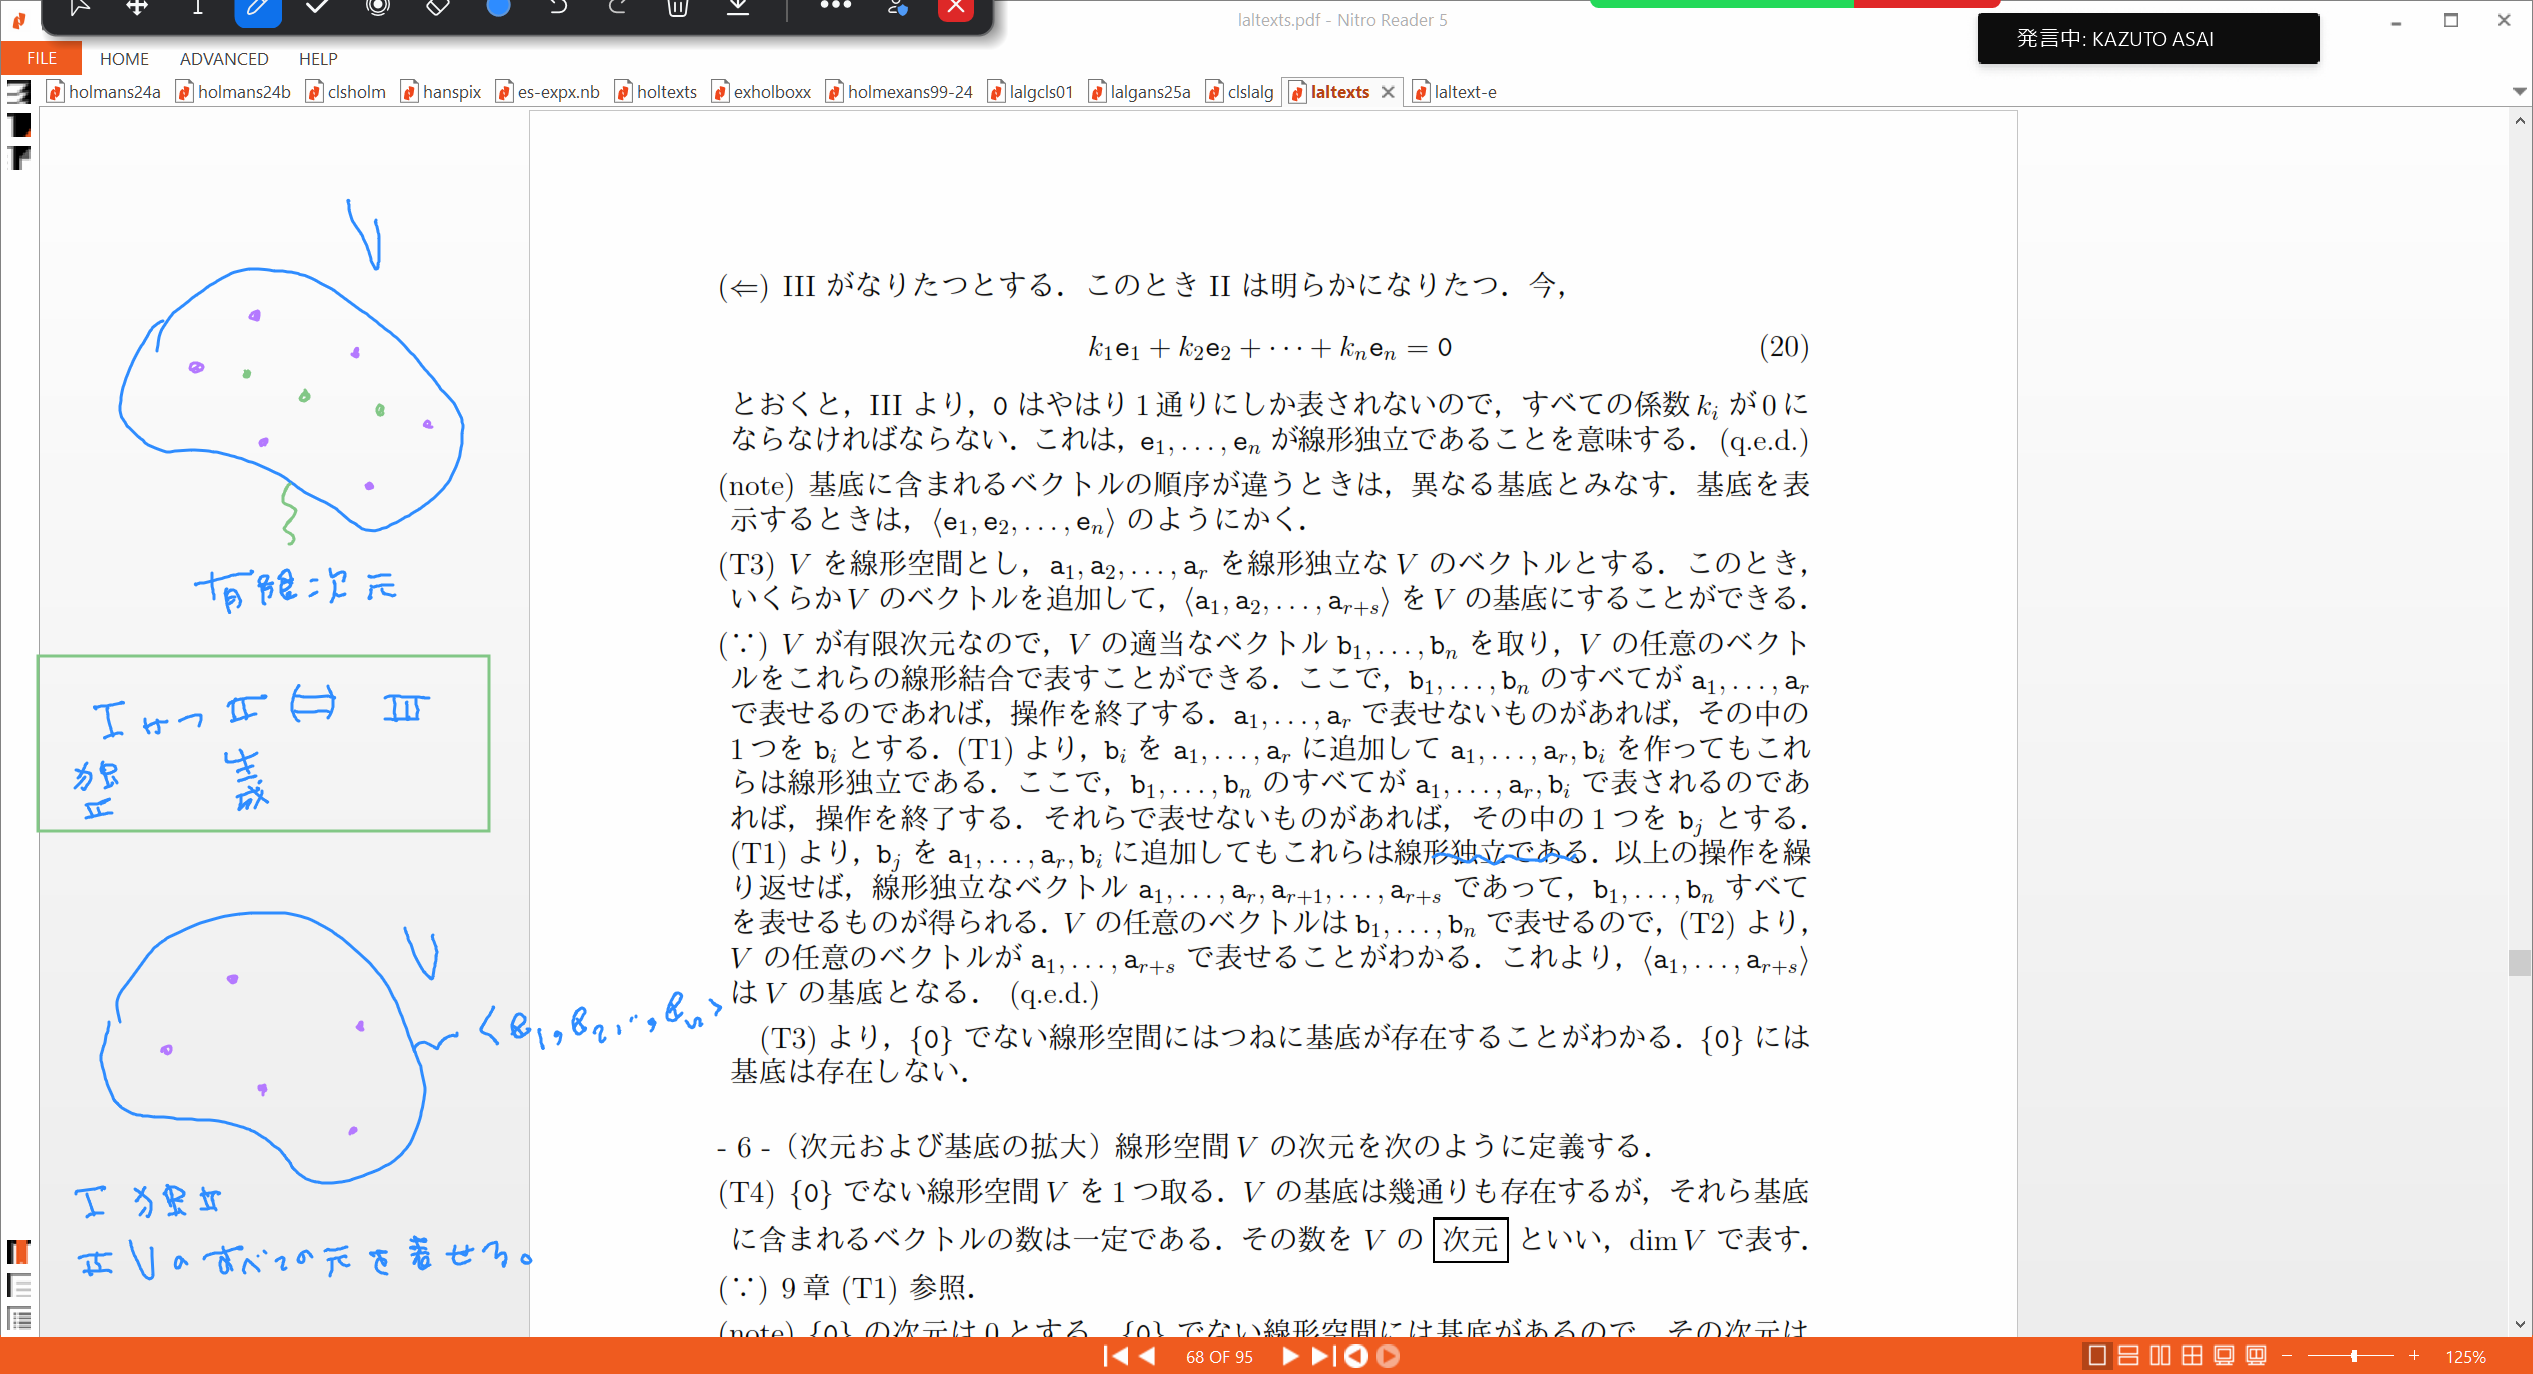Select the move crosshair annotation tool

pyautogui.click(x=138, y=8)
